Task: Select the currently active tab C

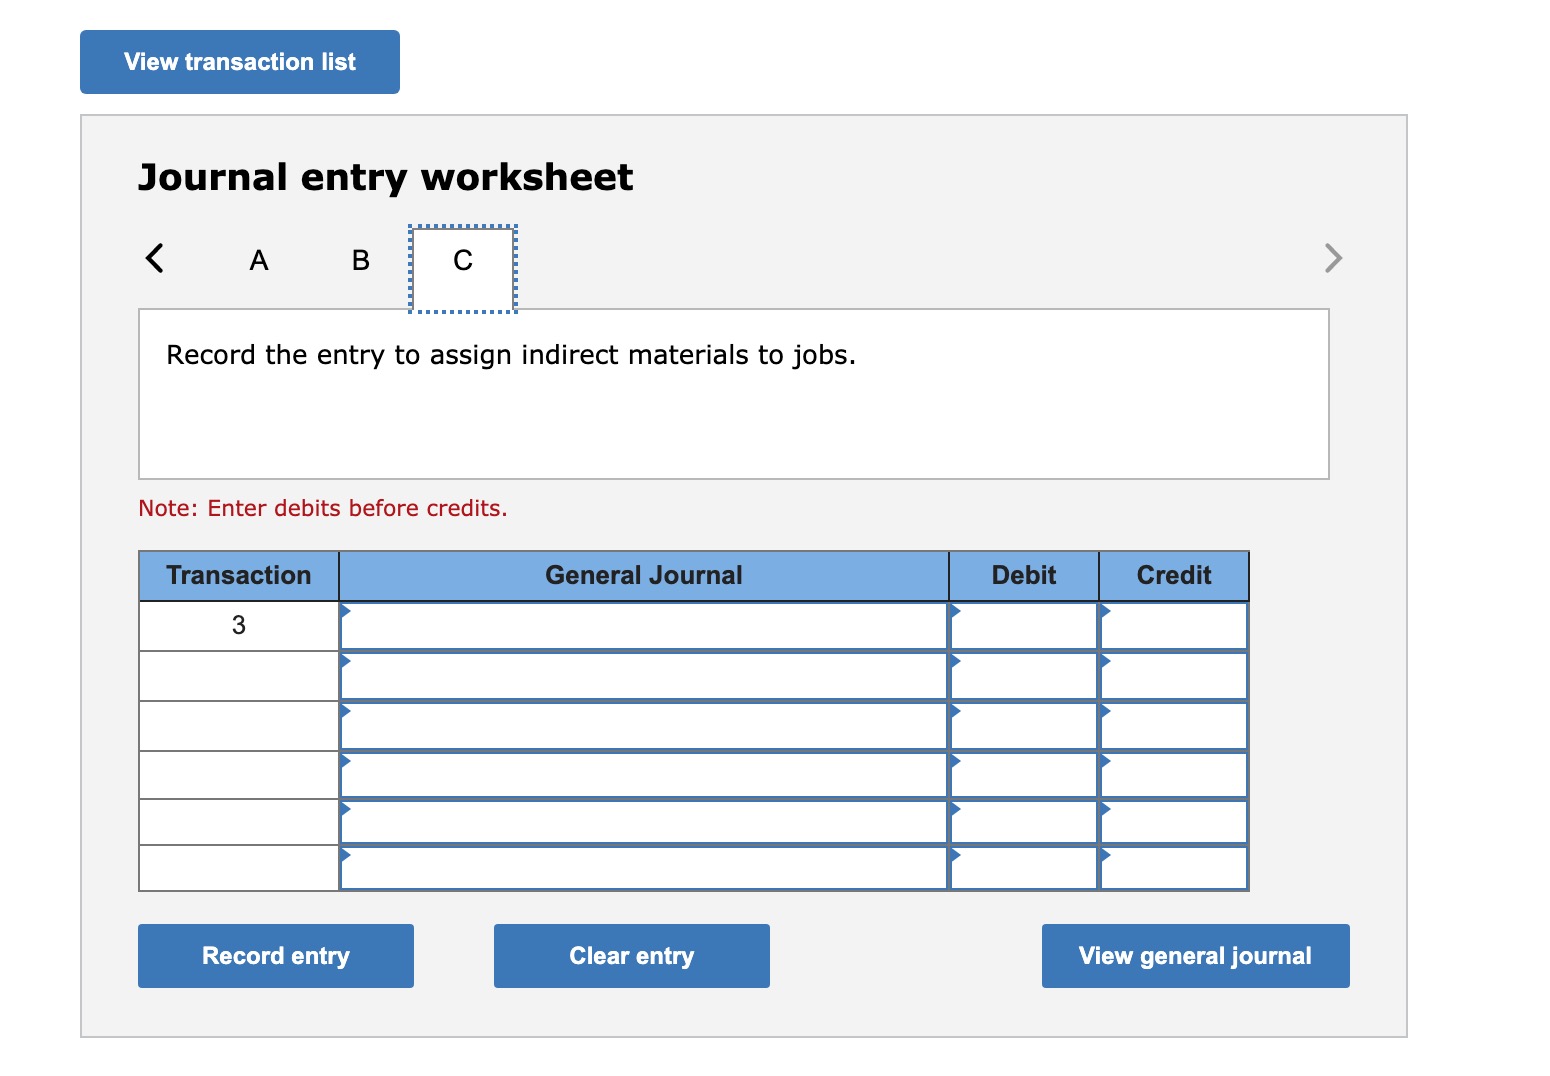Action: pyautogui.click(x=461, y=260)
